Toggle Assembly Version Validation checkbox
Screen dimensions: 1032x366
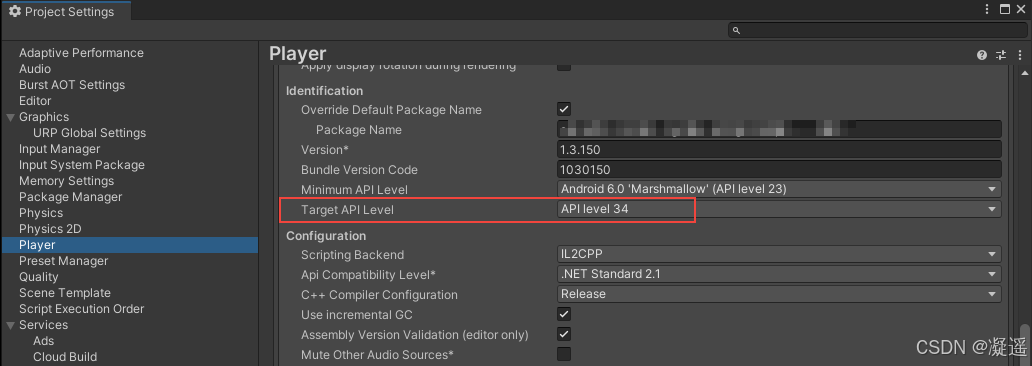(x=564, y=334)
